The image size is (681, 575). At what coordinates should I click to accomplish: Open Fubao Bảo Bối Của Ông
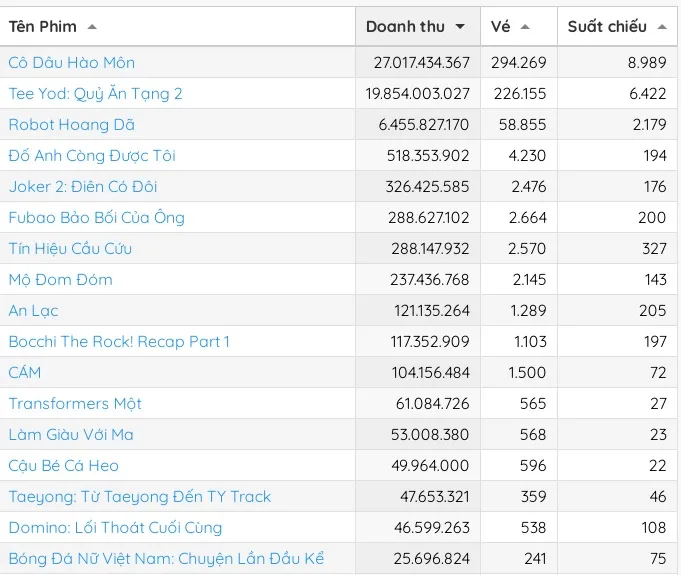[96, 217]
